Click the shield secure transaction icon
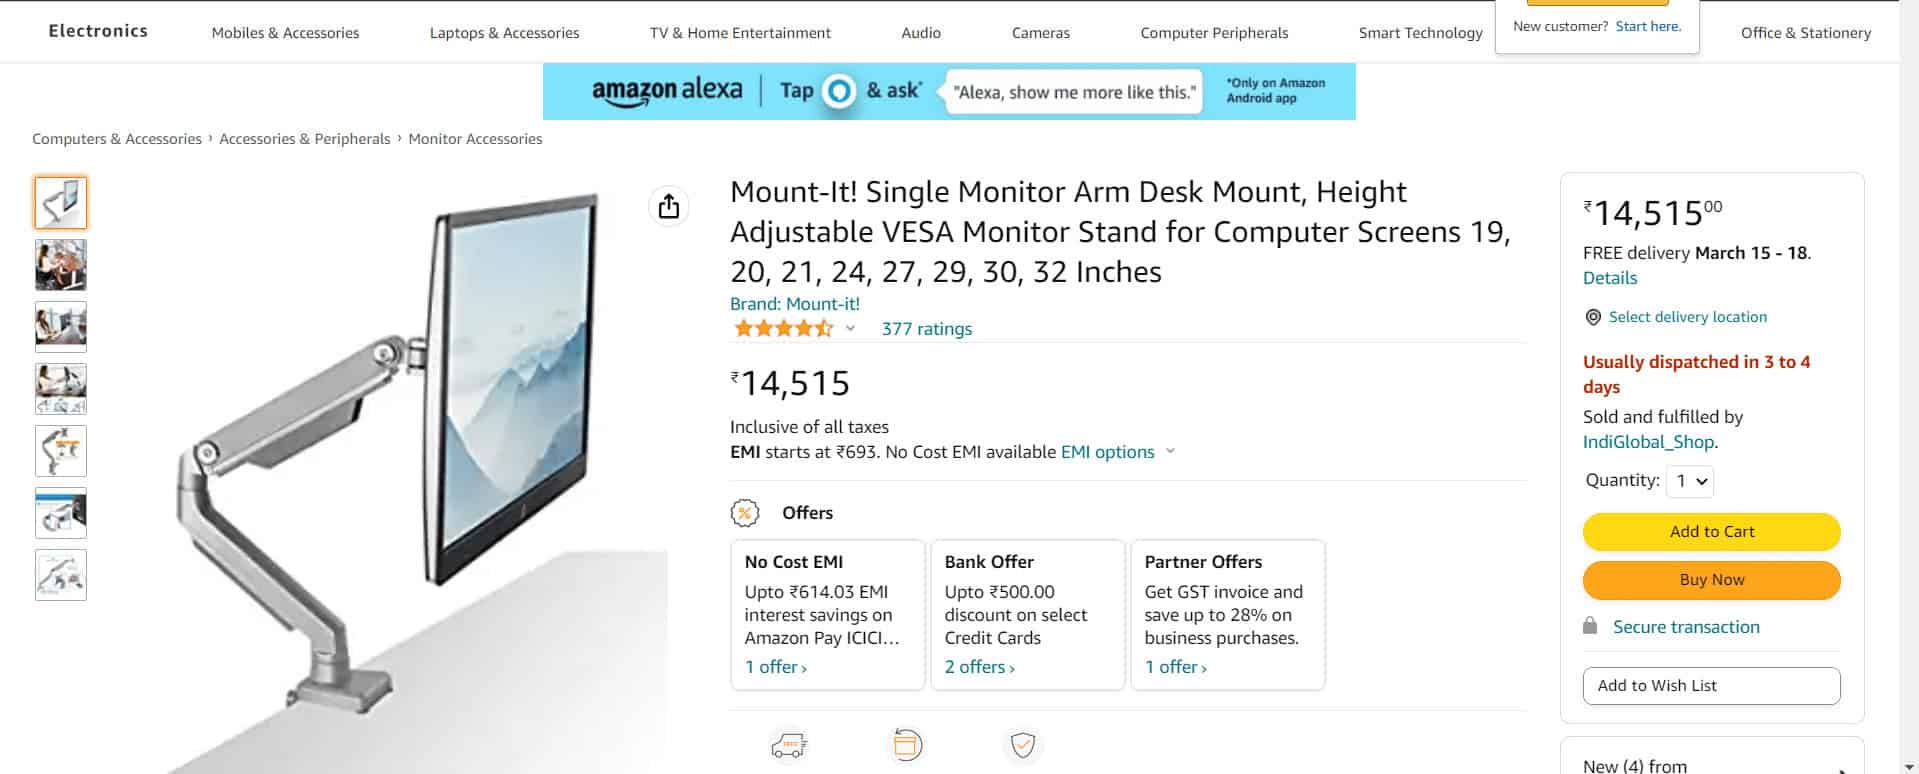Viewport: 1919px width, 774px height. [1022, 745]
